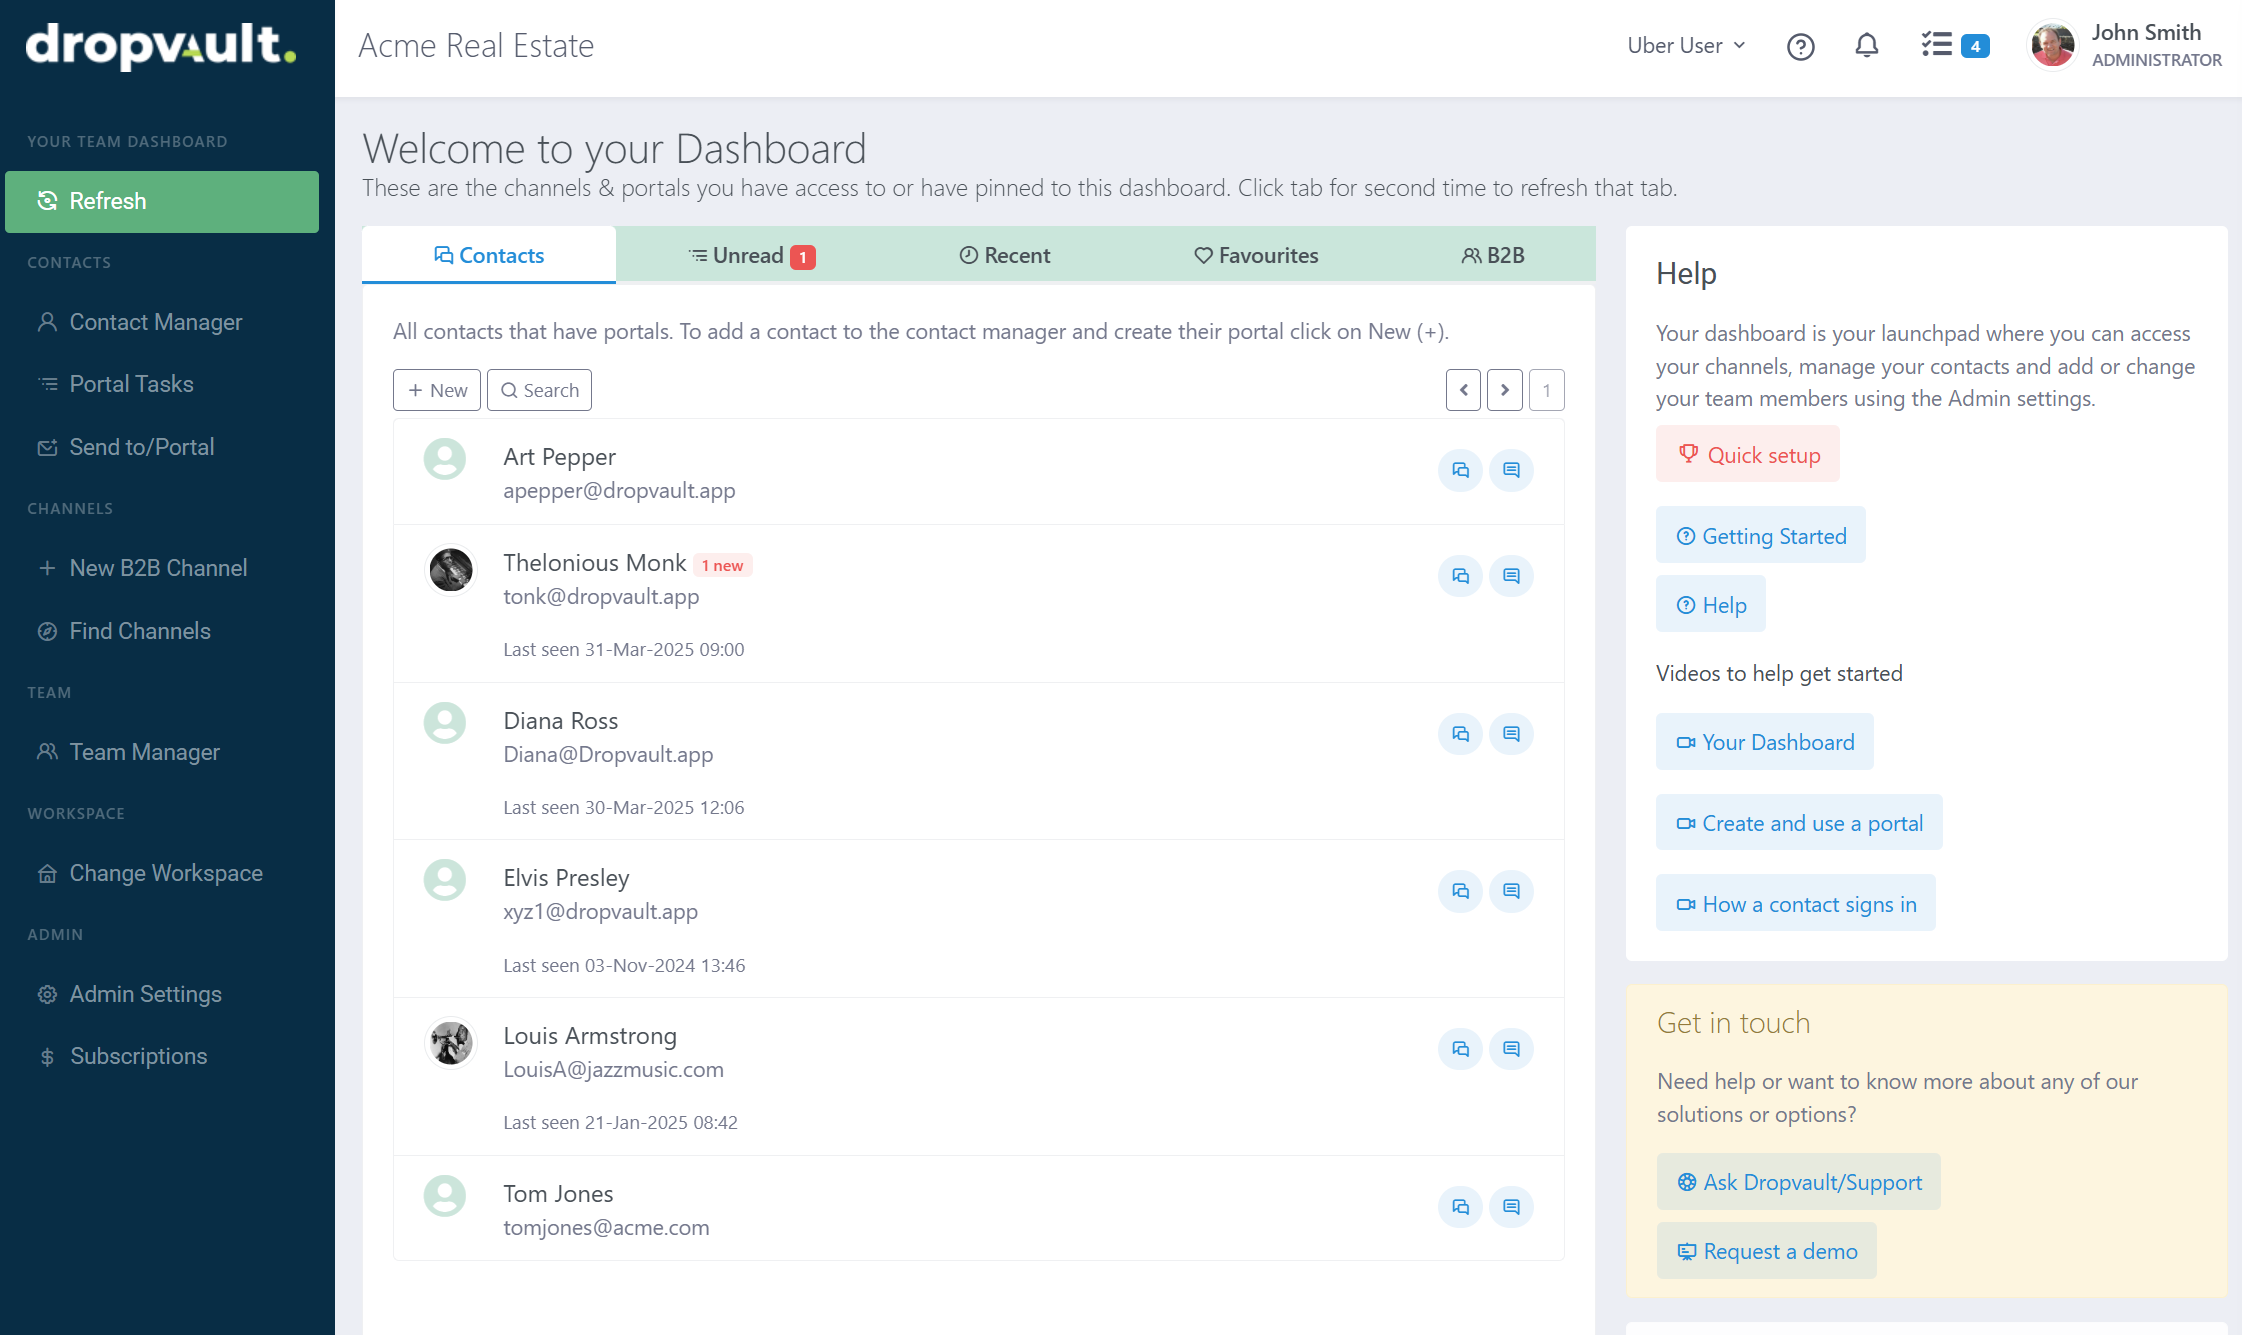Play the Your Dashboard video

1764,742
